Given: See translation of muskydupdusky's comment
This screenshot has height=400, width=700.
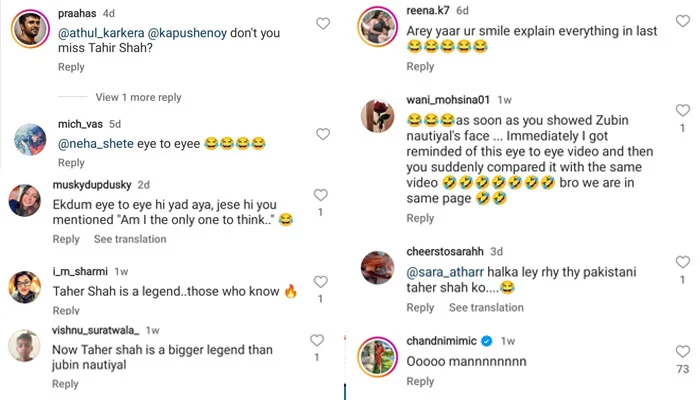Looking at the screenshot, I should click(x=130, y=239).
